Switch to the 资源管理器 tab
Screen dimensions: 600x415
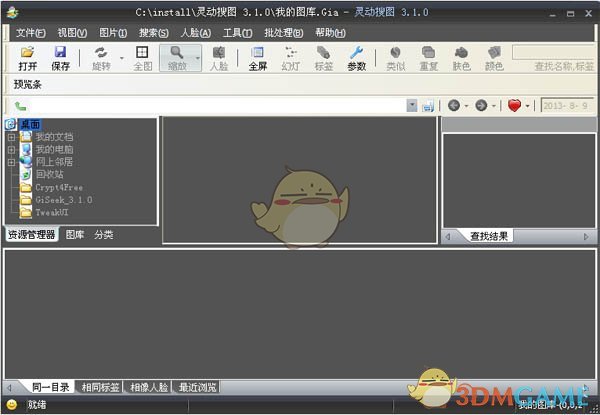tap(32, 234)
